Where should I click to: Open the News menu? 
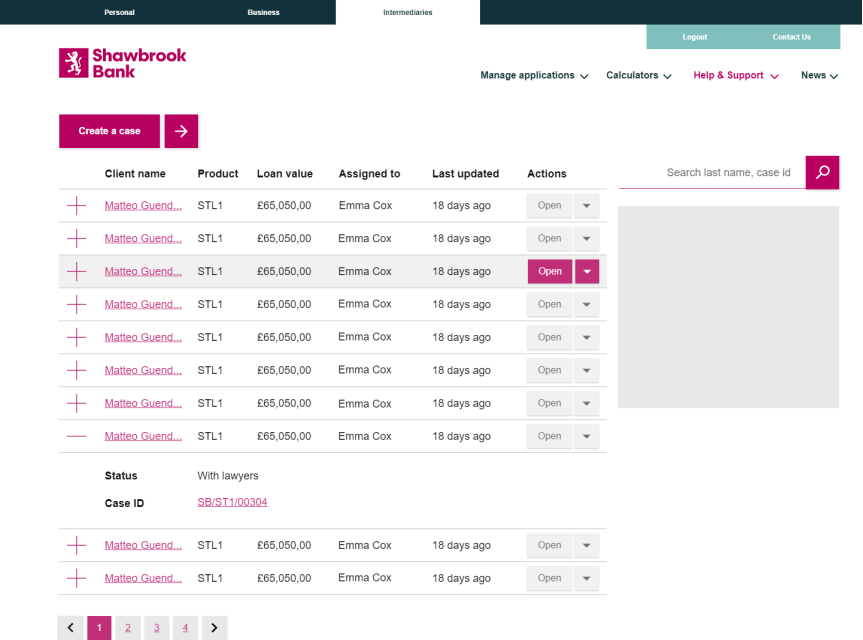pyautogui.click(x=819, y=76)
